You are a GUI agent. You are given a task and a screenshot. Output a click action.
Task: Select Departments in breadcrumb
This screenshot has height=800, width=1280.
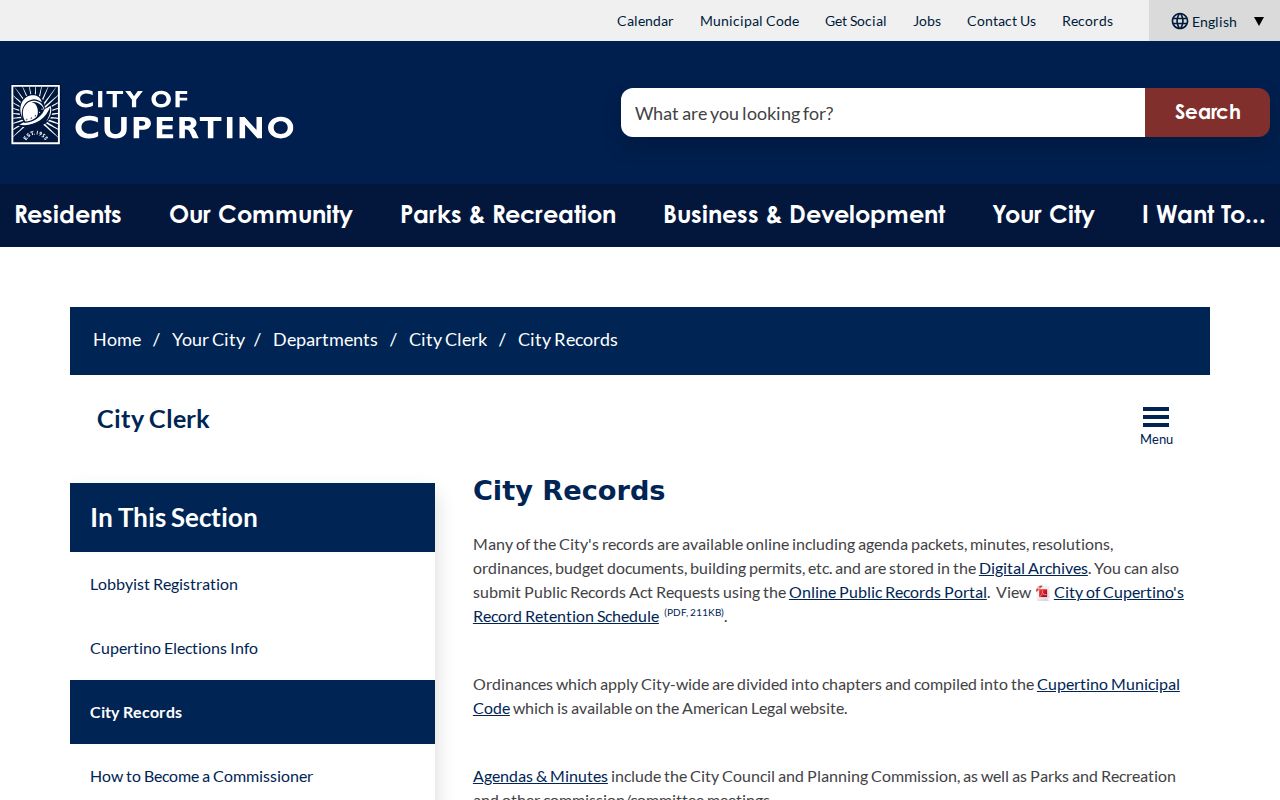click(x=325, y=340)
